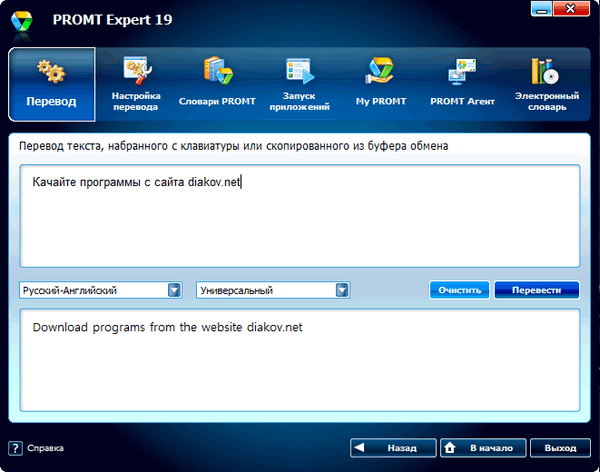Expand the Универсальный profile arrow
This screenshot has width=600, height=472.
(x=342, y=290)
